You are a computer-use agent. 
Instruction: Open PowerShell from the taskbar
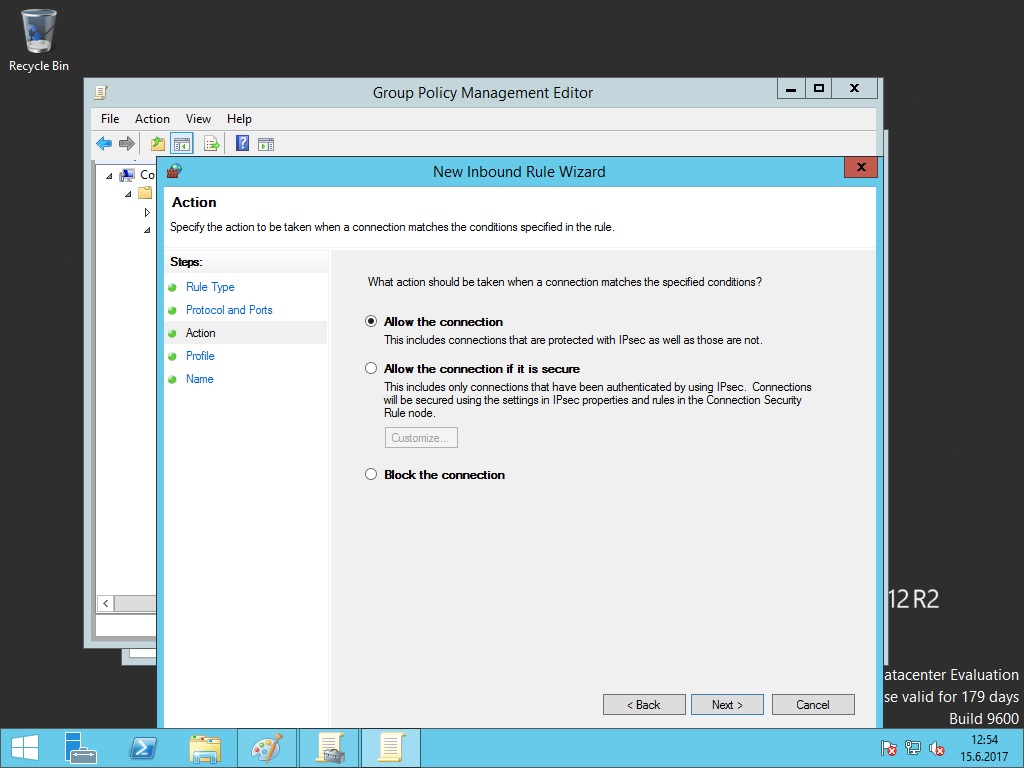[x=143, y=748]
